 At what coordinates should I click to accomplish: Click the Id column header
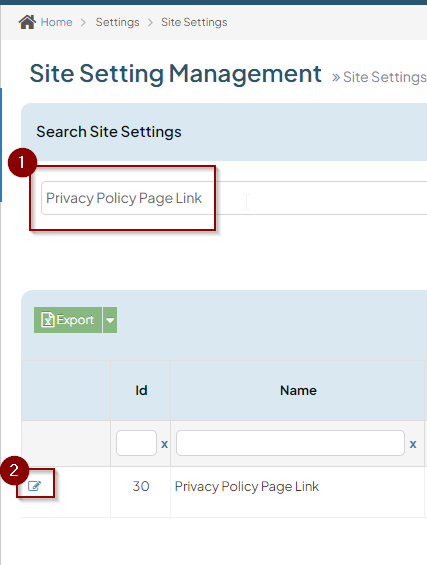[141, 391]
